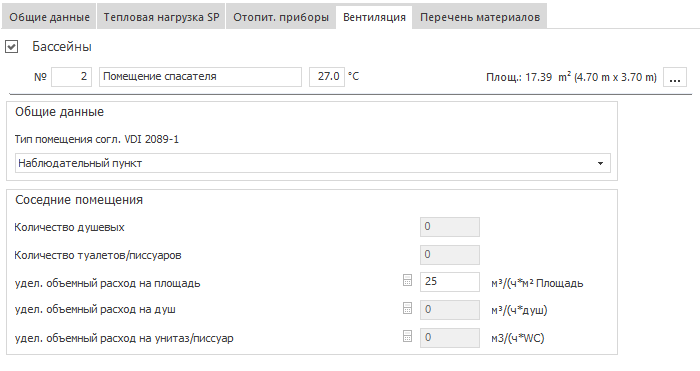Click the удел. объемный расход на площадь label
Viewport: 700px width, 371px height.
107,283
